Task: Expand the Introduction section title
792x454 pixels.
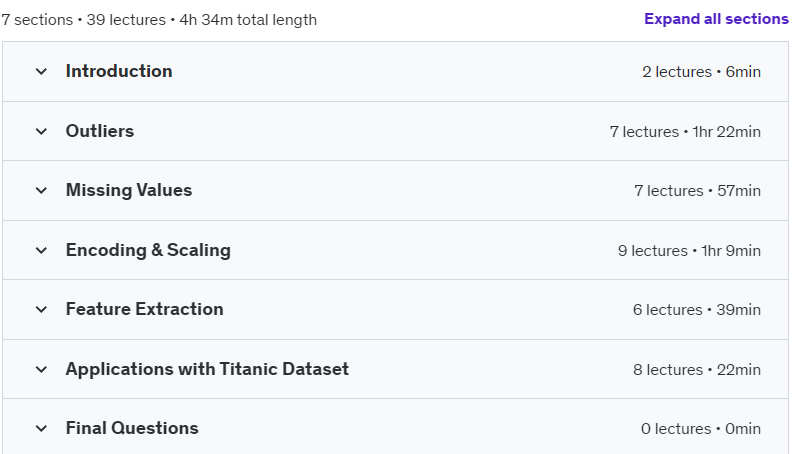Action: tap(119, 71)
